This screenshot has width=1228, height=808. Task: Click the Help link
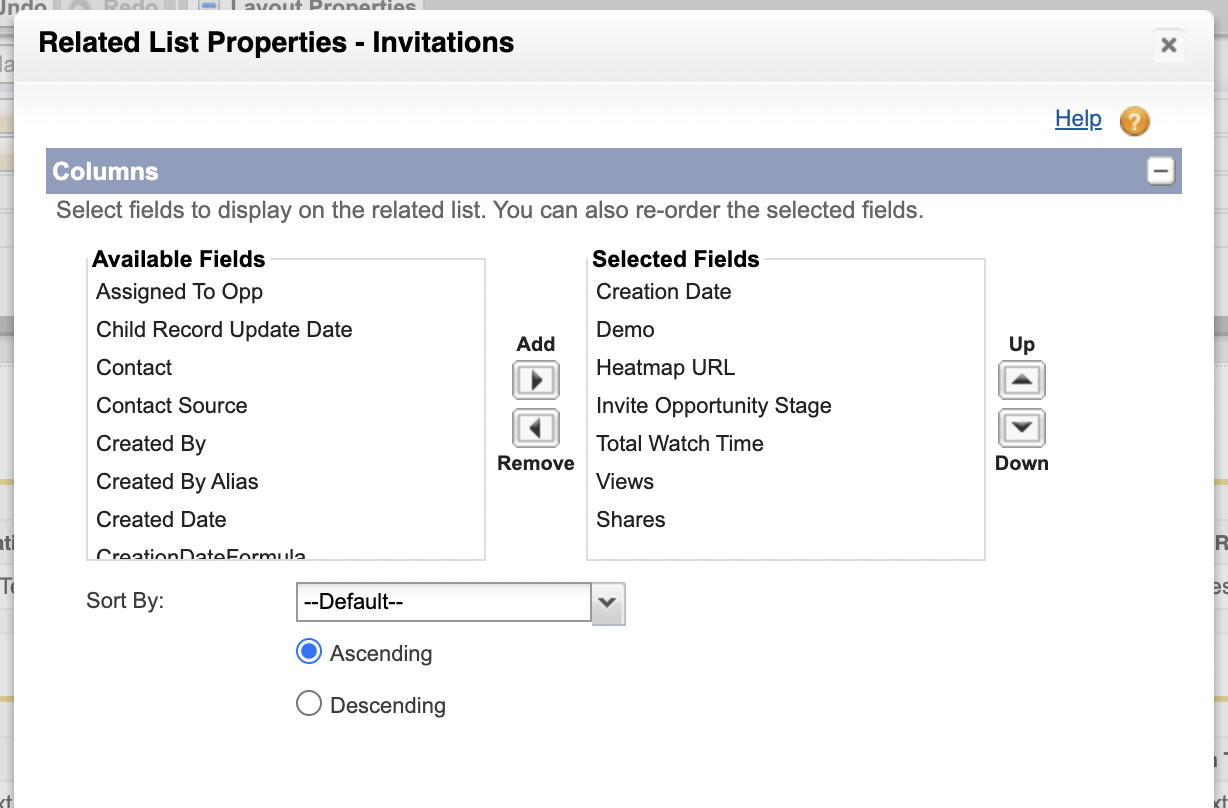click(x=1078, y=119)
